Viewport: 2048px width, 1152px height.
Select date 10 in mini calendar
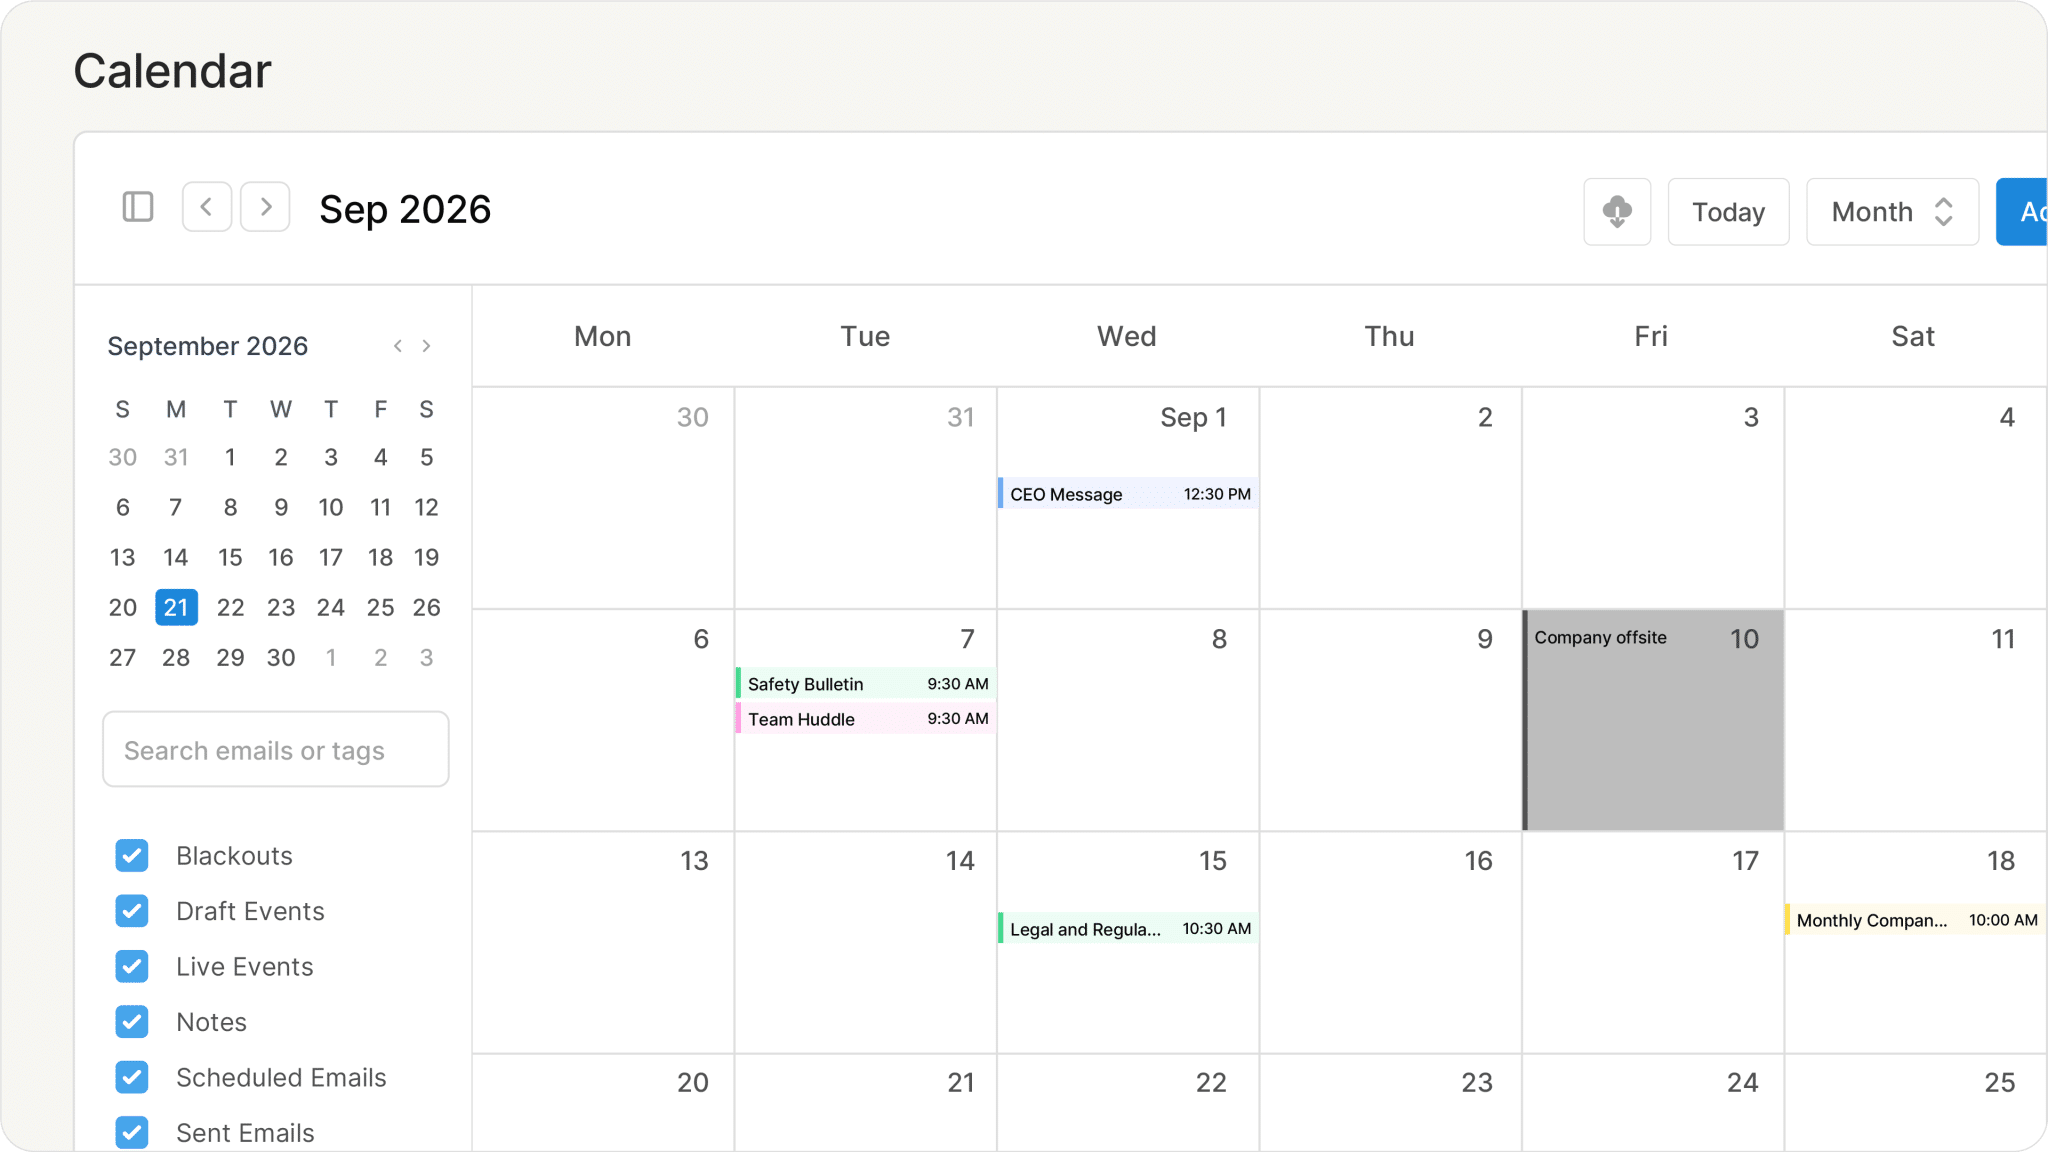(331, 507)
